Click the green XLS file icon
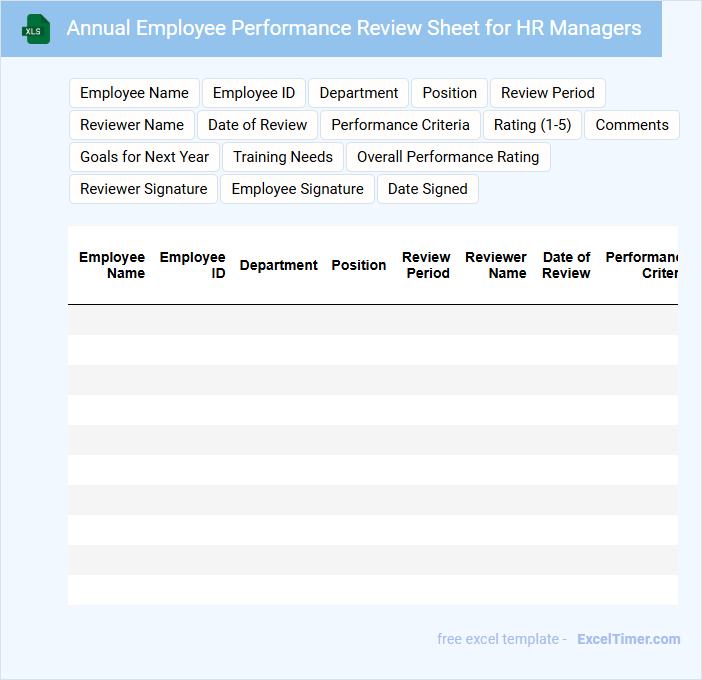Screen dimensions: 702x680 coord(36,29)
